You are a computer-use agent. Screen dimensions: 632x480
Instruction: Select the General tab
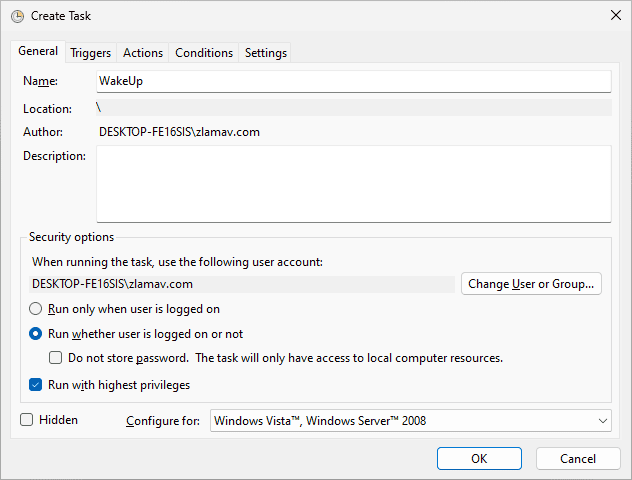coord(38,52)
